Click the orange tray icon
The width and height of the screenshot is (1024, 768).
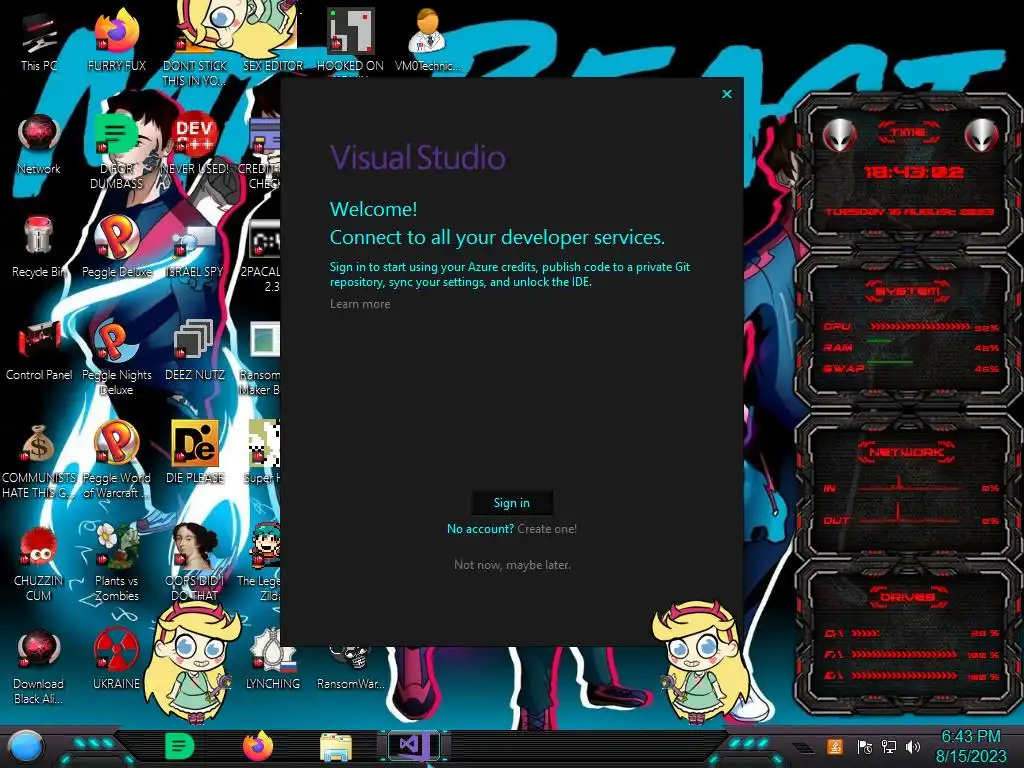(835, 746)
